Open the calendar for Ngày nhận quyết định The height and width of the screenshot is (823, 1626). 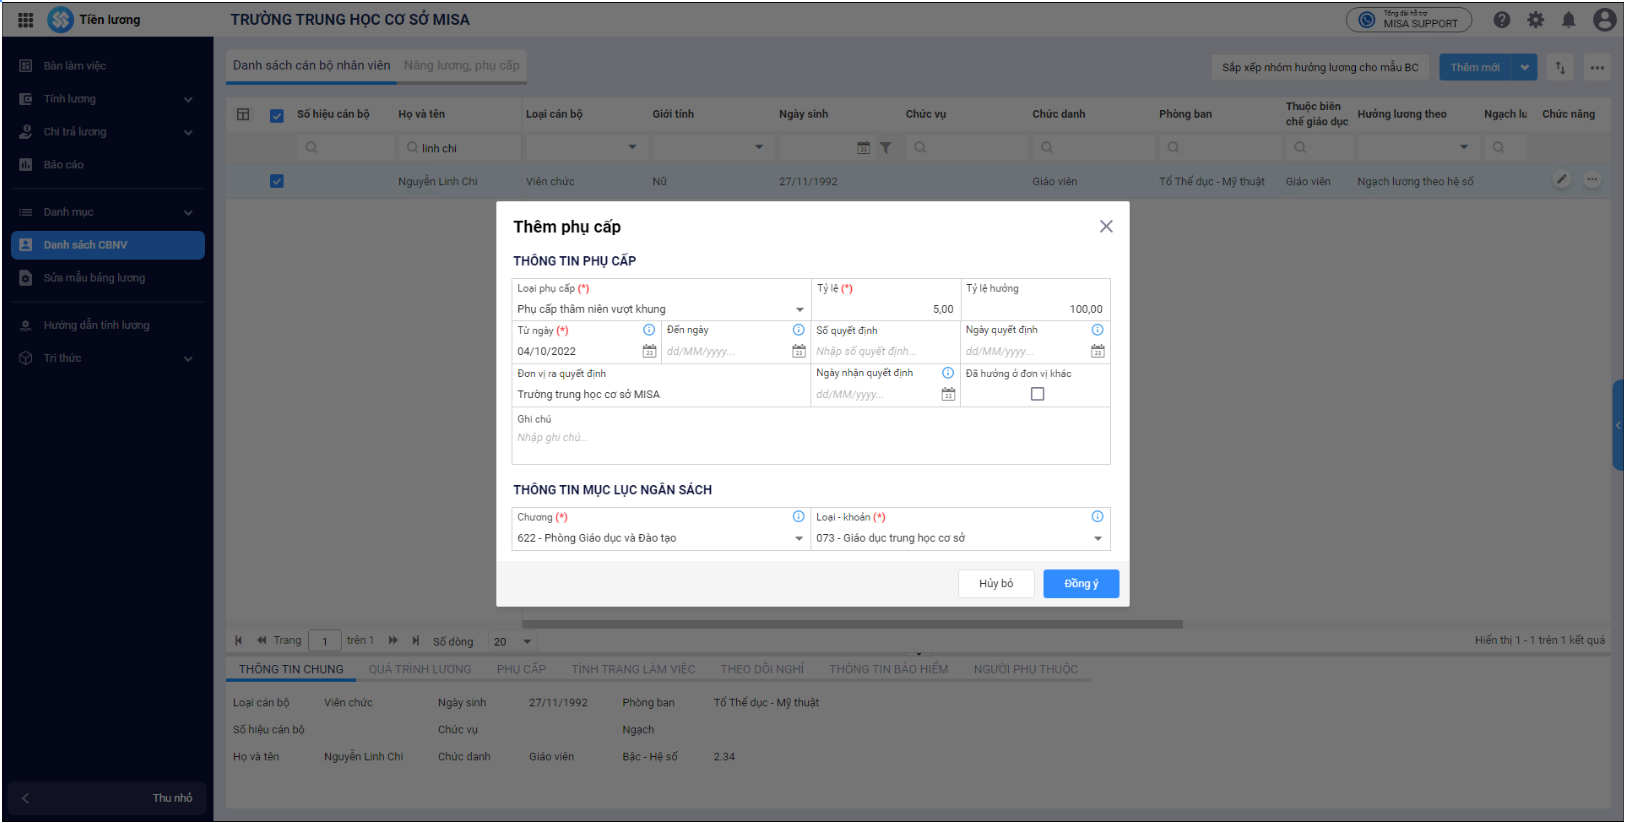(948, 394)
